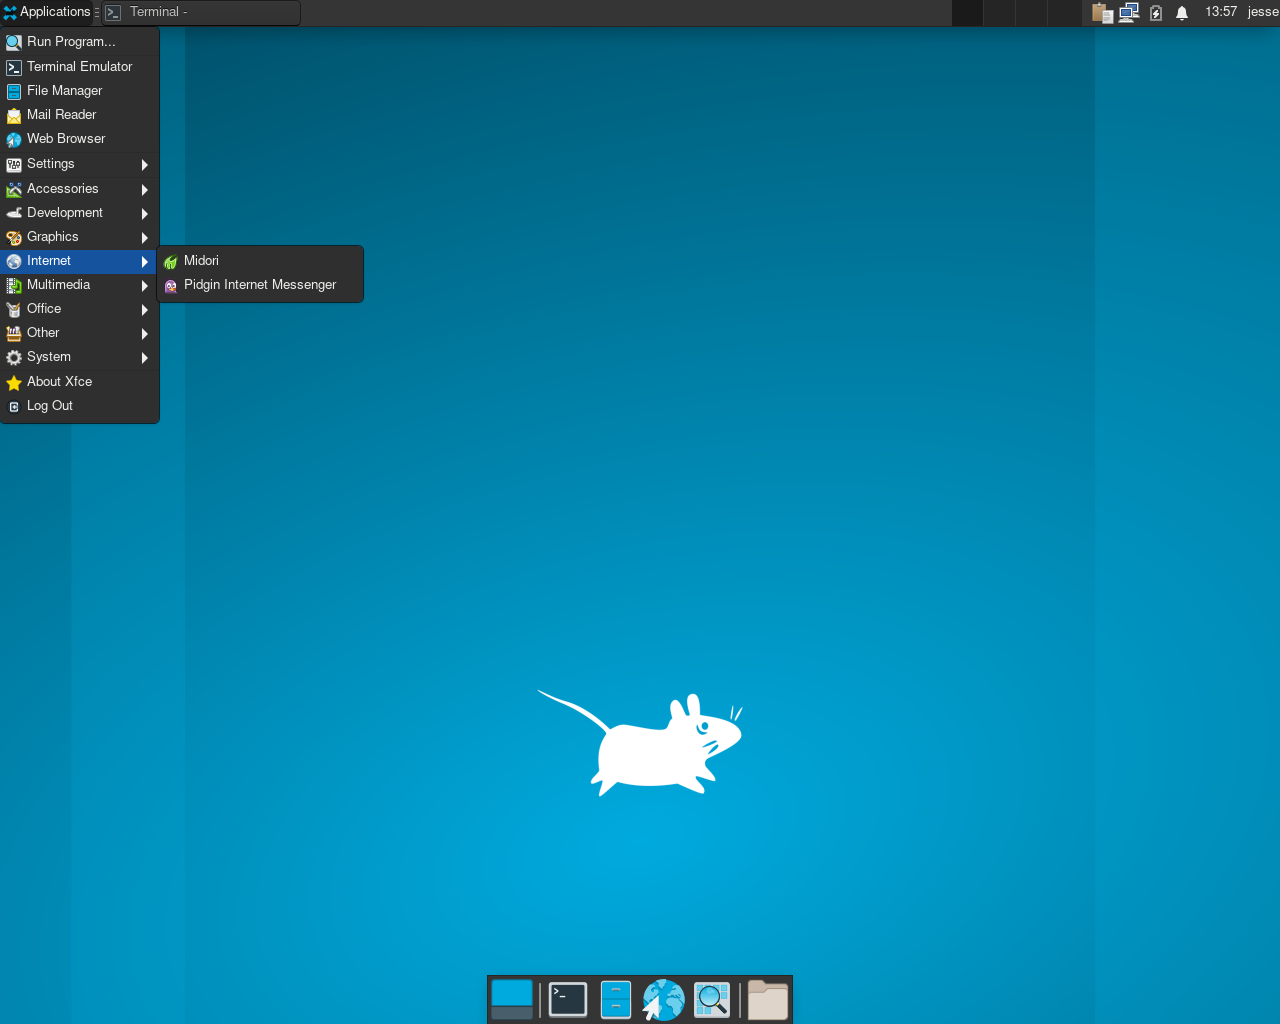Open home folder icon in dock
The image size is (1280, 1024).
coord(768,999)
